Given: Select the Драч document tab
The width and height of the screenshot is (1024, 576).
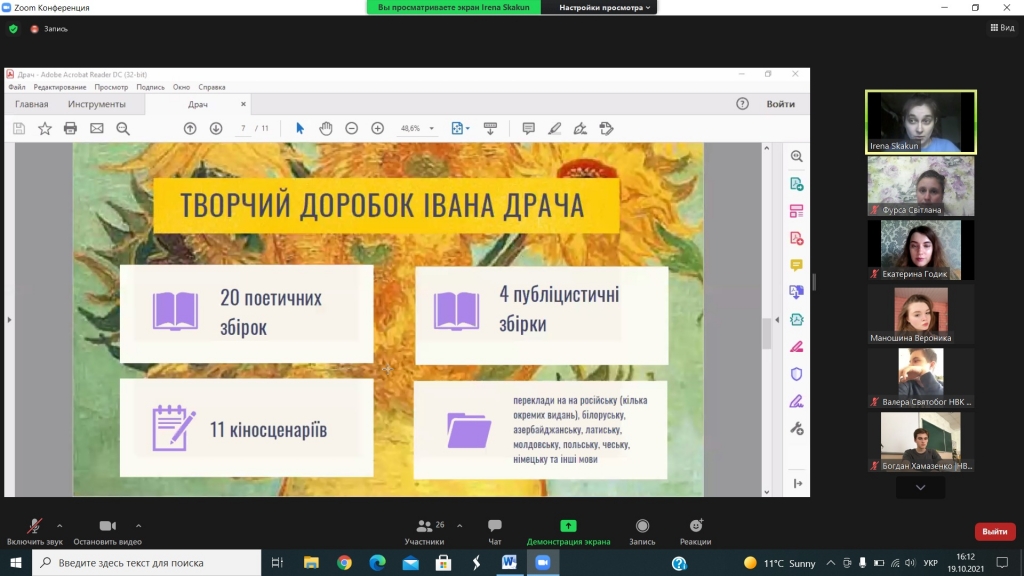Looking at the screenshot, I should [x=198, y=104].
